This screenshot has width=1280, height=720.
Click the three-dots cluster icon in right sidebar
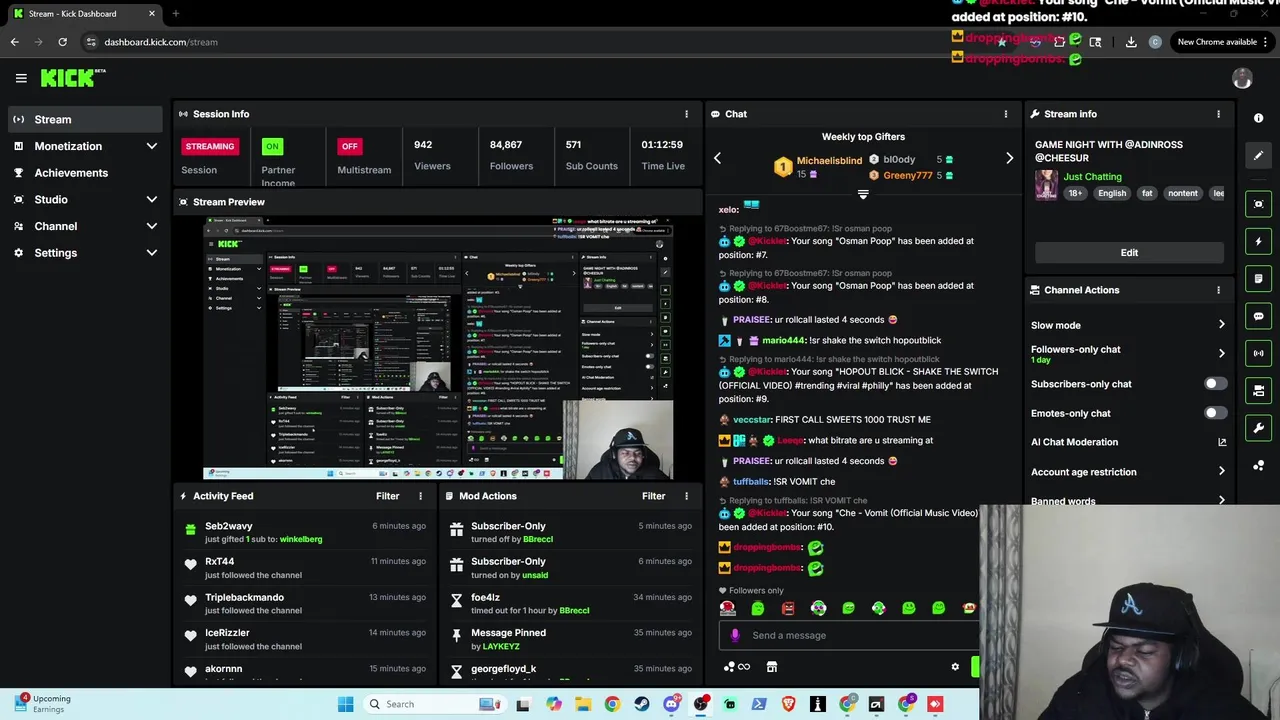coord(1258,466)
